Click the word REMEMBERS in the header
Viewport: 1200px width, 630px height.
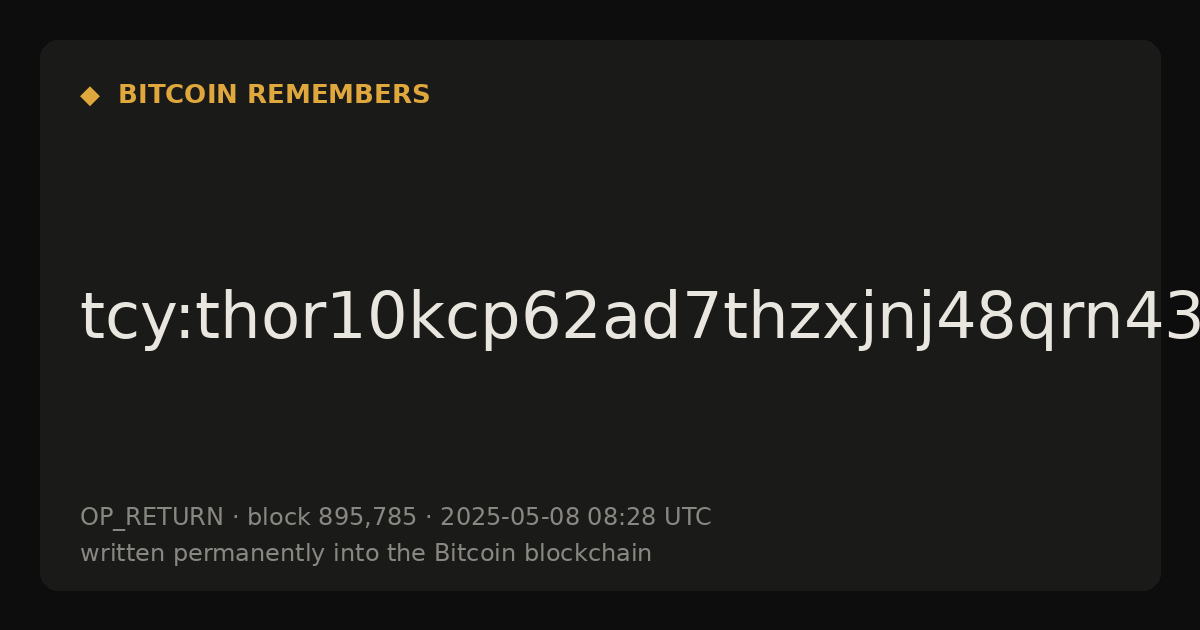point(338,95)
